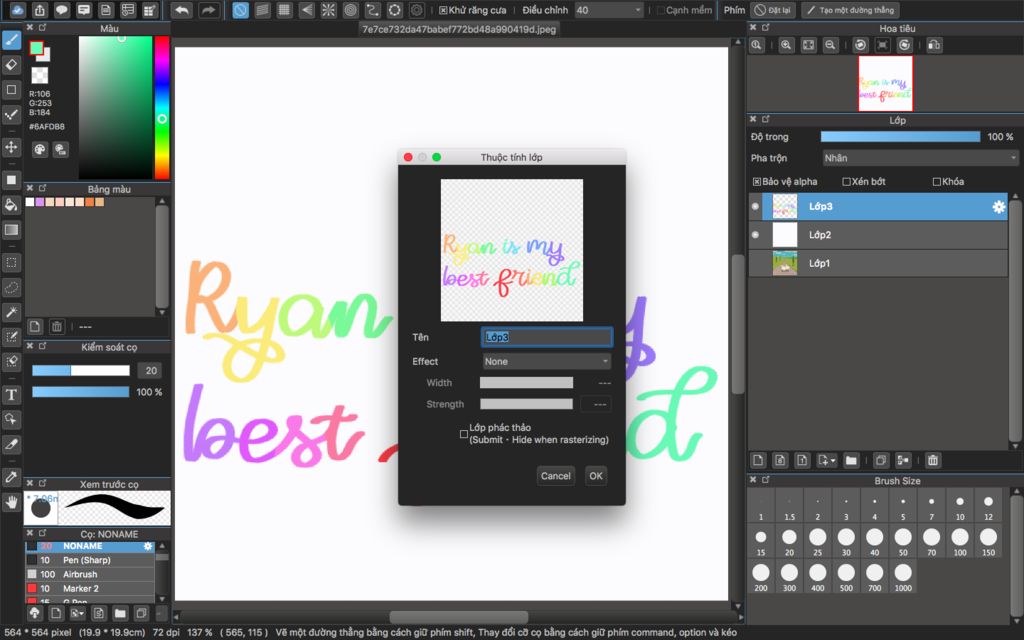The width and height of the screenshot is (1024, 640).
Task: Choose brush size 1000
Action: [x=903, y=577]
